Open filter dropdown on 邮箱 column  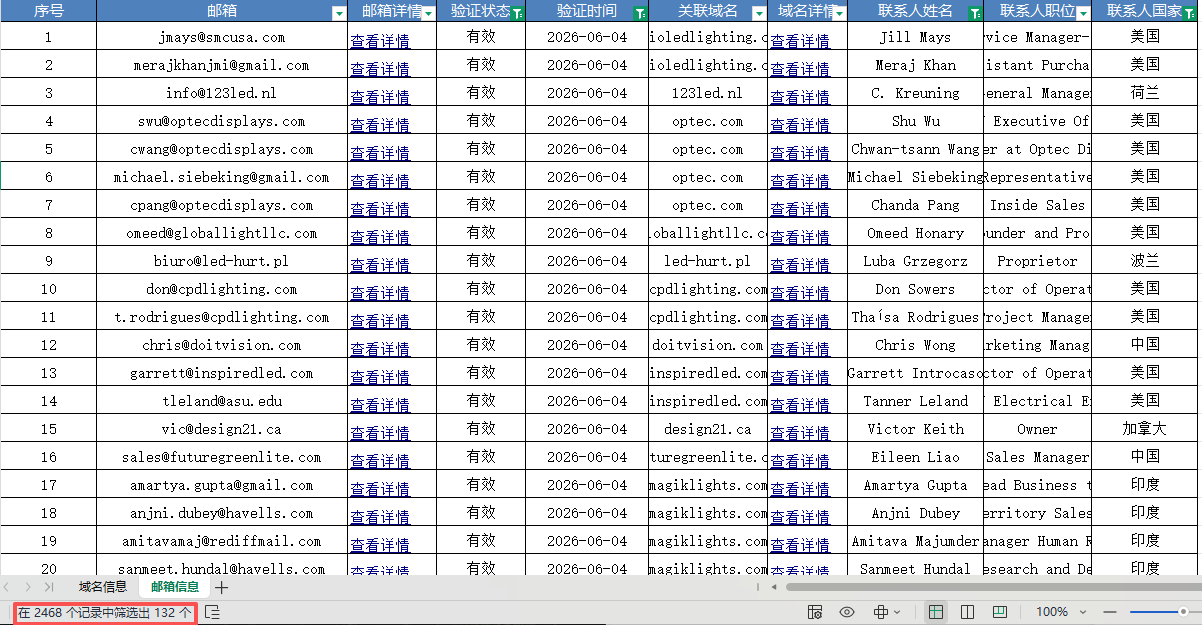coord(338,13)
